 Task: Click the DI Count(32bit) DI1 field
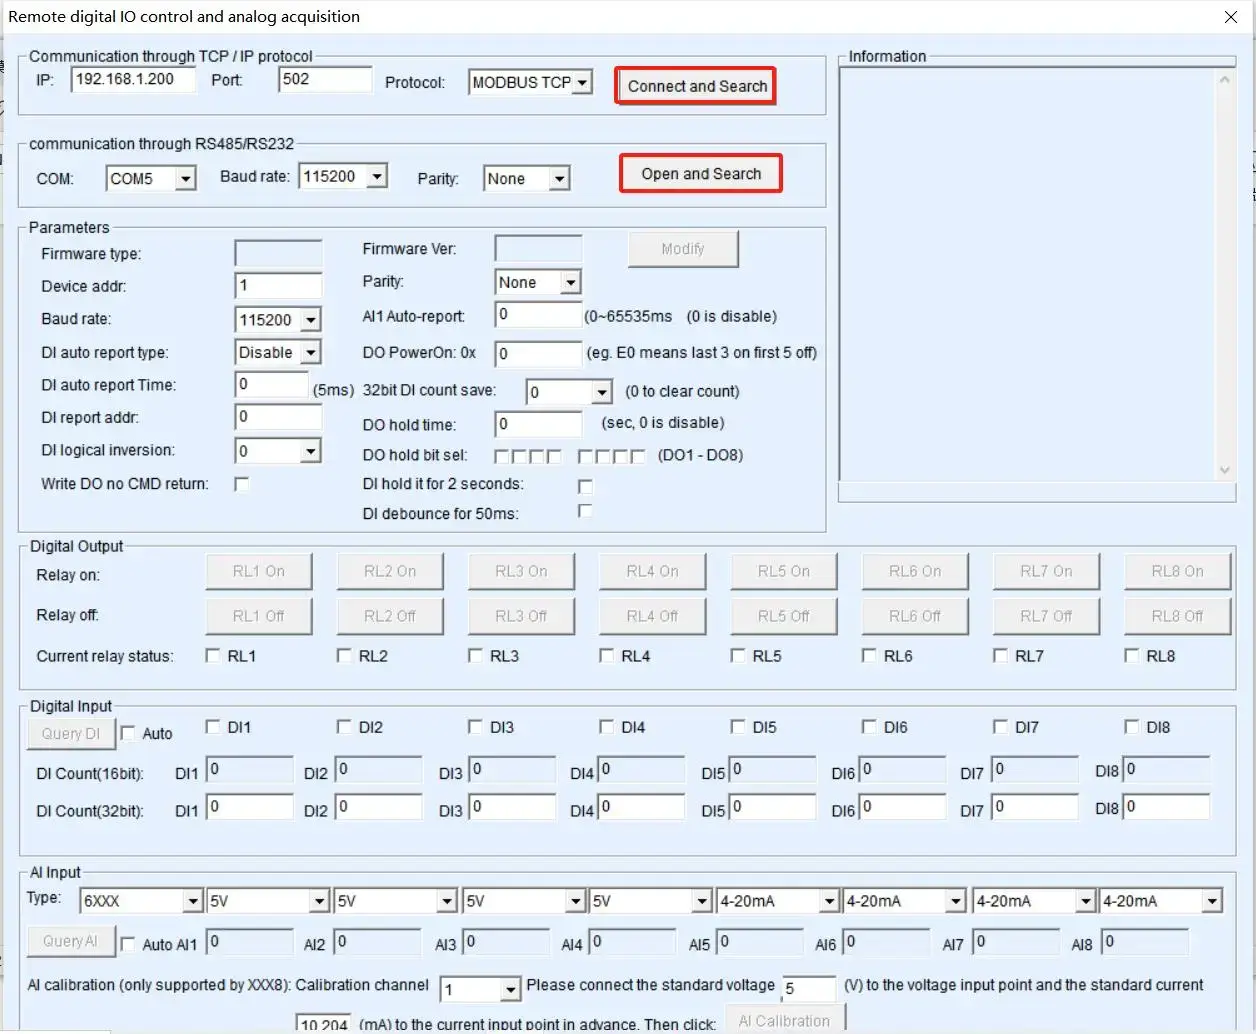(x=250, y=807)
